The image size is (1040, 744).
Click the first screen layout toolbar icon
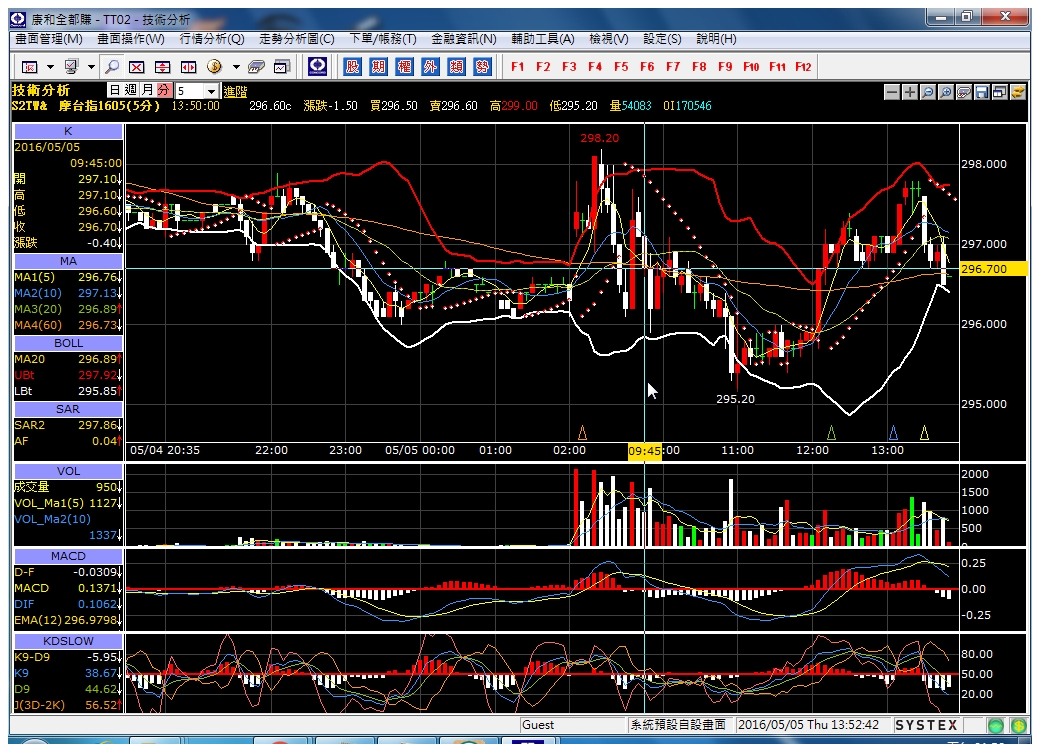(30, 66)
